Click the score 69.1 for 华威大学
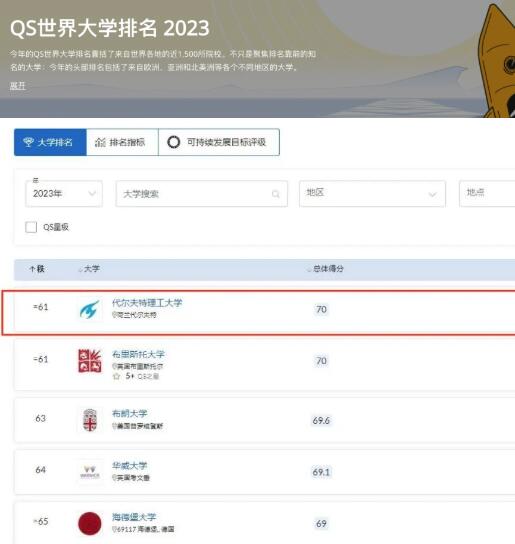Viewport: 515px width, 544px height. click(x=321, y=472)
